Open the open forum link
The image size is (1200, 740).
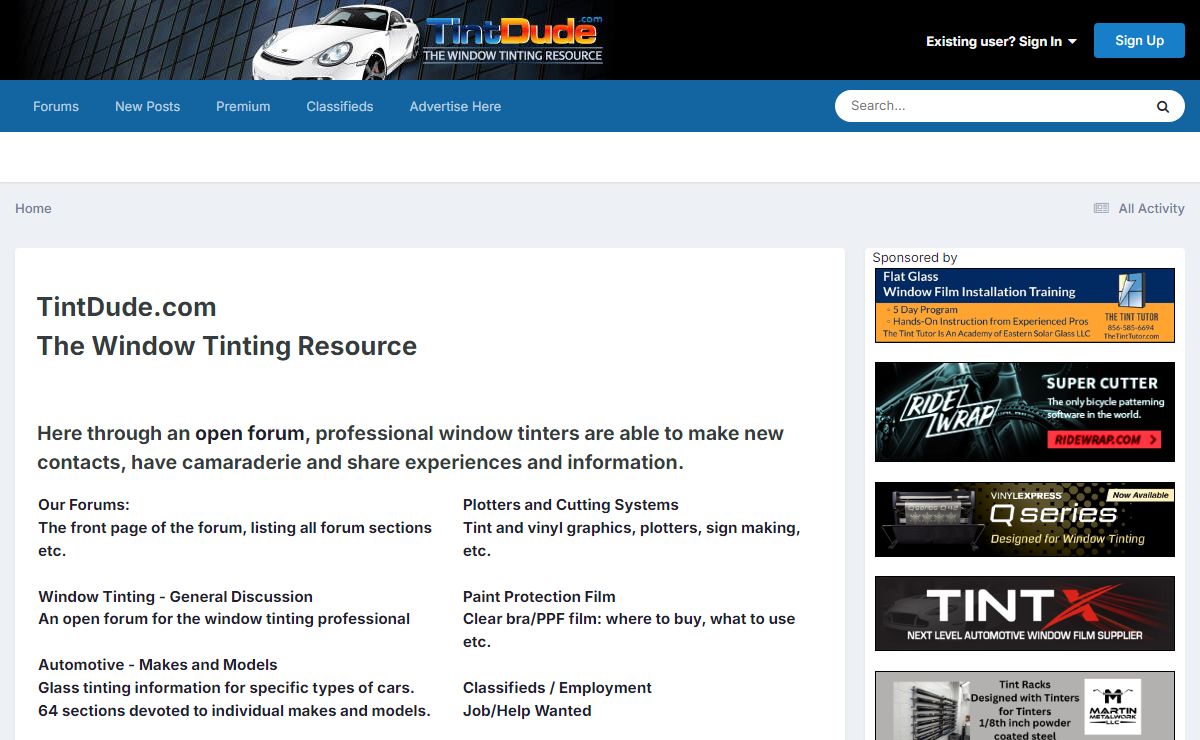pos(249,433)
